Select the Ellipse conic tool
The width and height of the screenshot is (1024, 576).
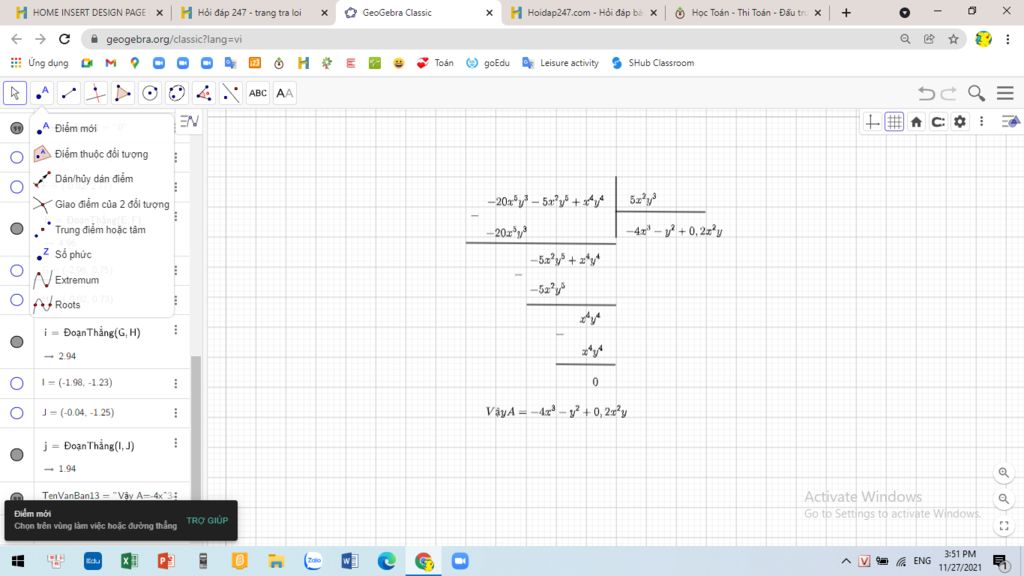pos(177,93)
